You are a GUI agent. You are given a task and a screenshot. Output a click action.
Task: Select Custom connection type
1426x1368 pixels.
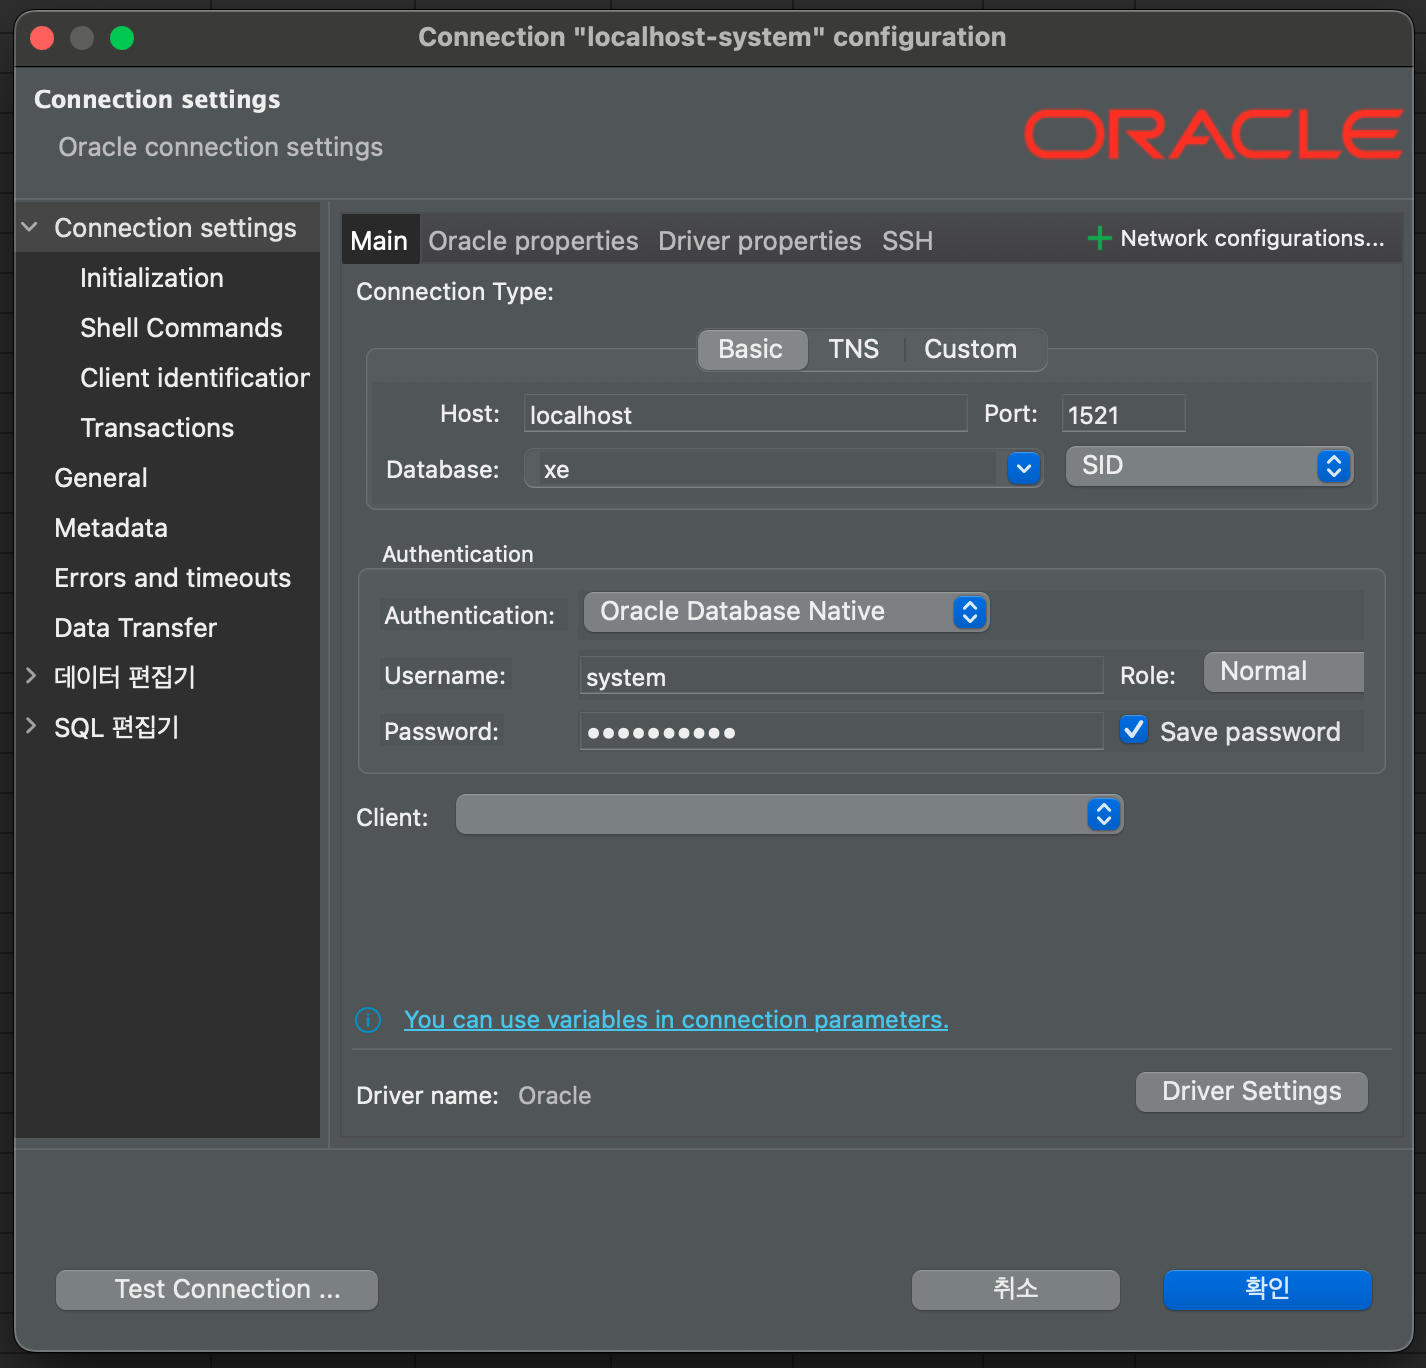point(970,349)
